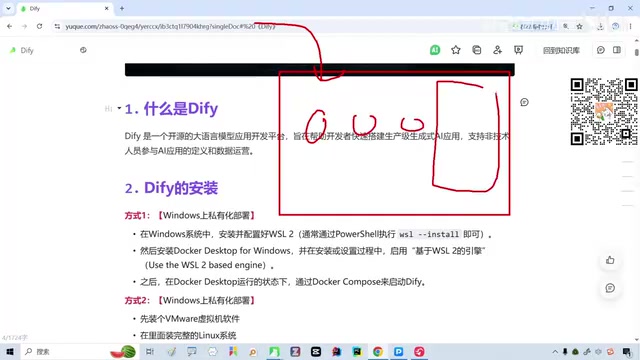This screenshot has width=640, height=360.
Task: Go back to the previous page
Action: click(9, 26)
